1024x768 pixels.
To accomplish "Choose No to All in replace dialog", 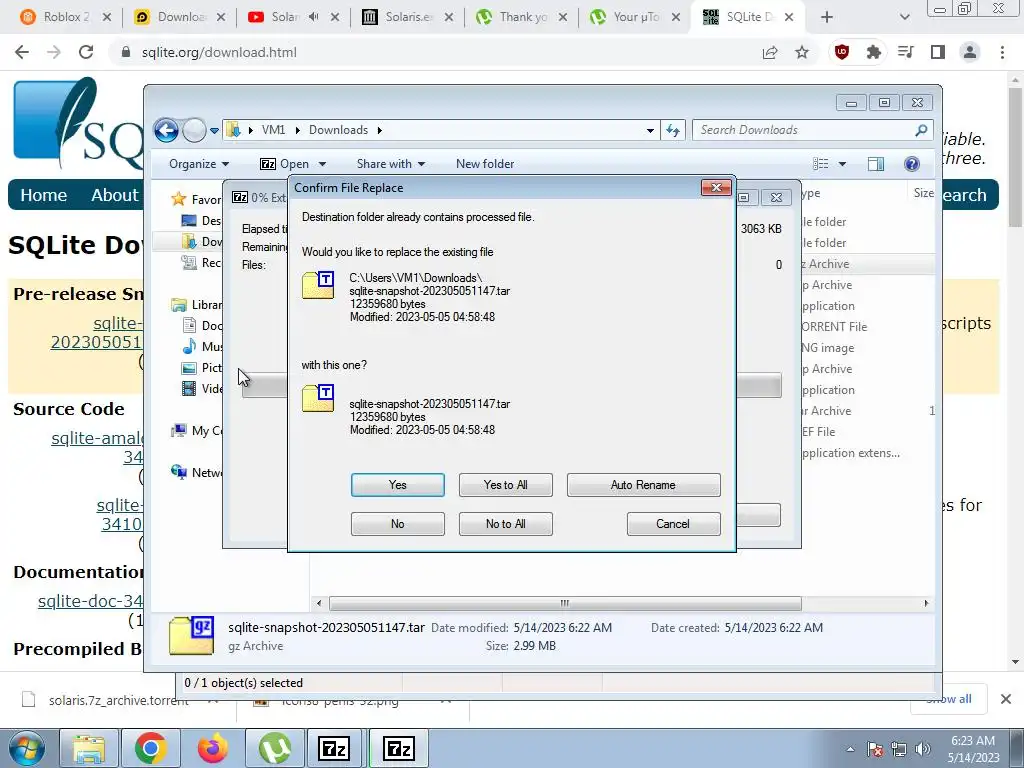I will coord(505,524).
